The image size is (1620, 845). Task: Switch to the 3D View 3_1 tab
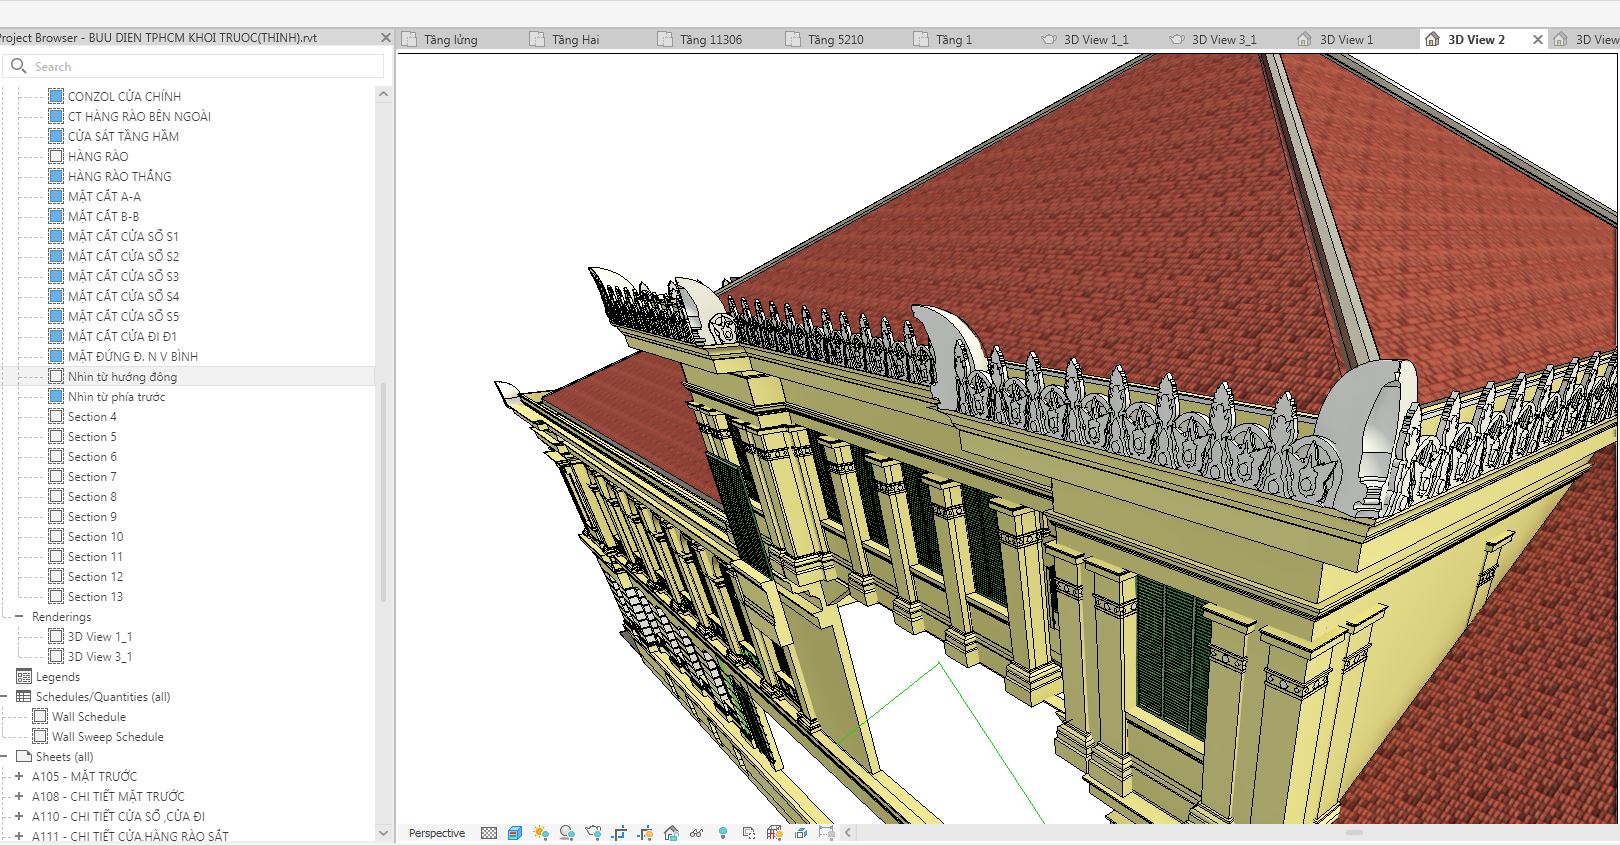1224,40
